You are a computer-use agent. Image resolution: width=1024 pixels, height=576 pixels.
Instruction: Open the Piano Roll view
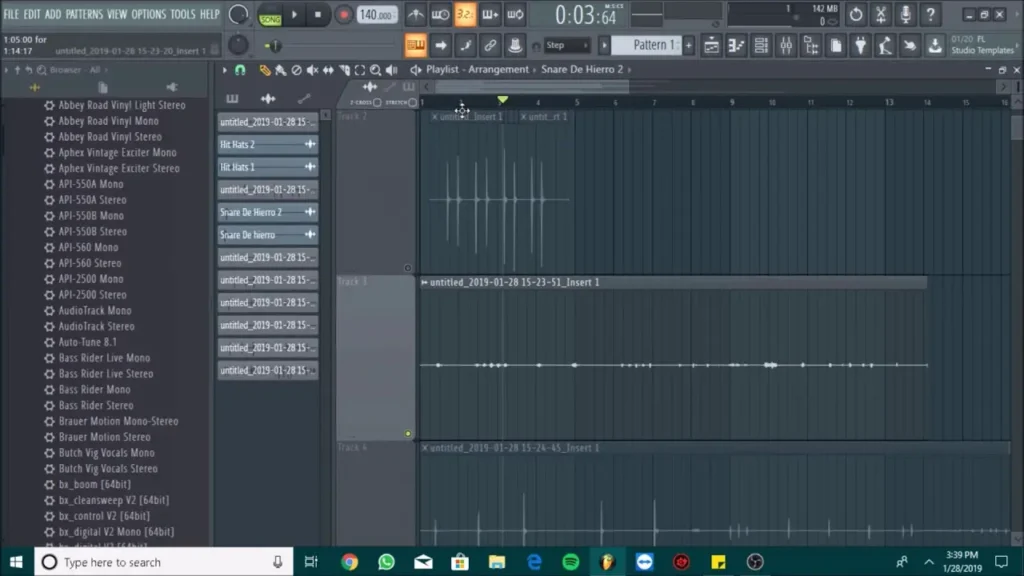[735, 45]
